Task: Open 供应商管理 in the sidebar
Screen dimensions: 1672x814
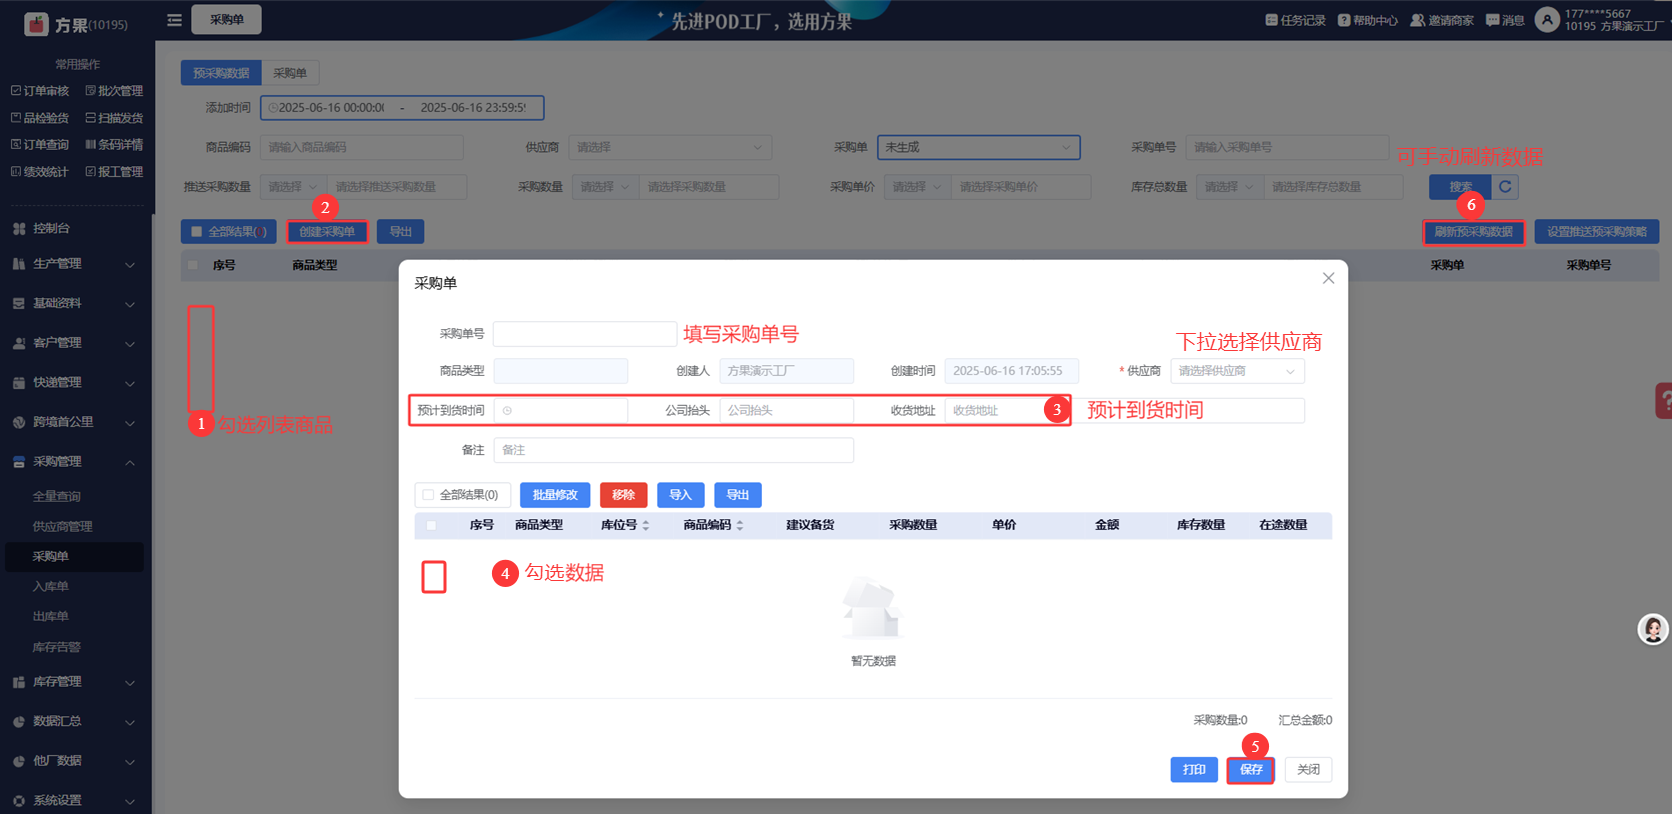Action: 62,527
